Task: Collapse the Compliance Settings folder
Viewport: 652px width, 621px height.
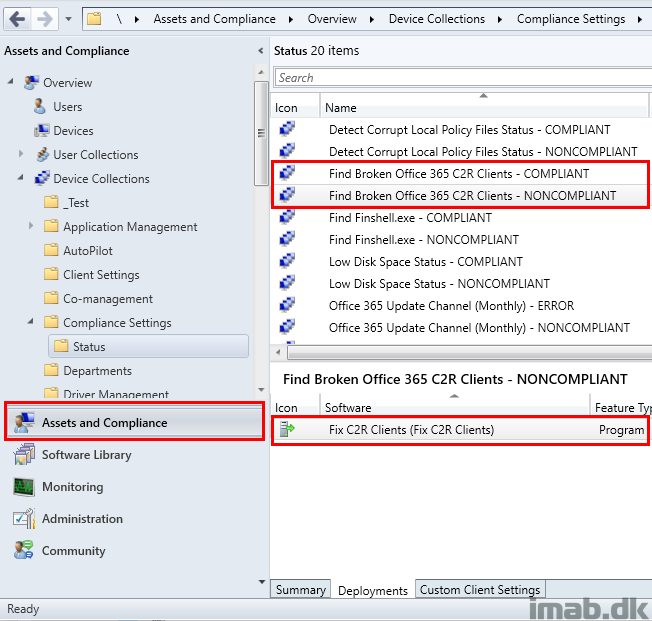Action: pyautogui.click(x=30, y=322)
